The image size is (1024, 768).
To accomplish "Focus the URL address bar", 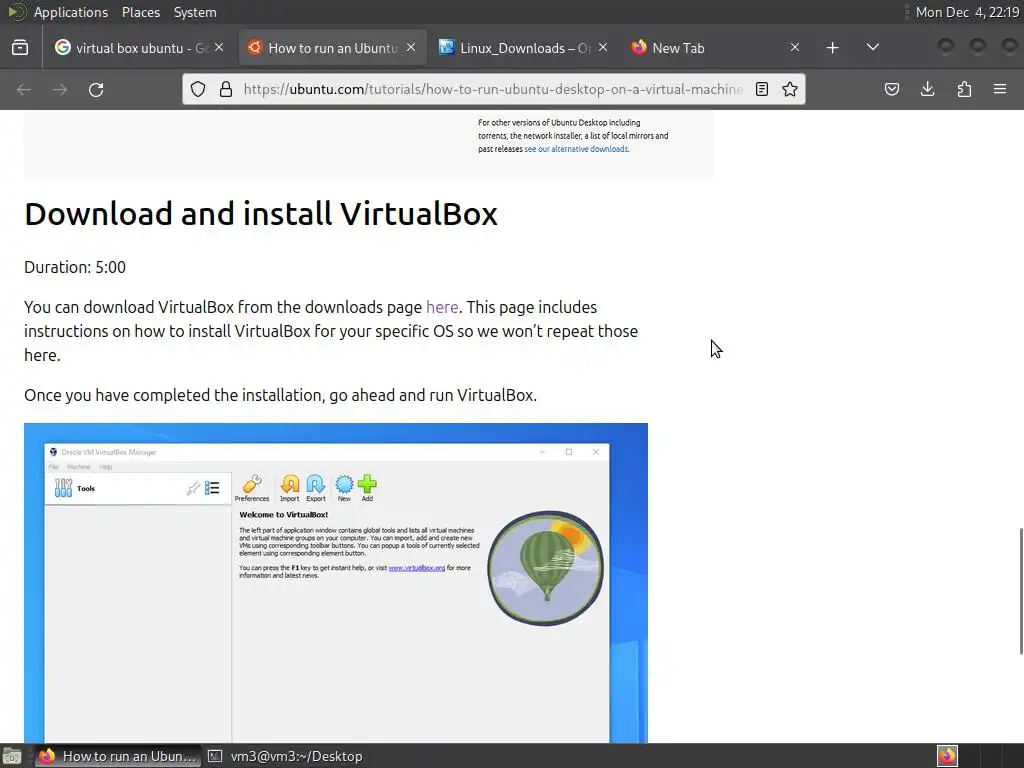I will (492, 89).
